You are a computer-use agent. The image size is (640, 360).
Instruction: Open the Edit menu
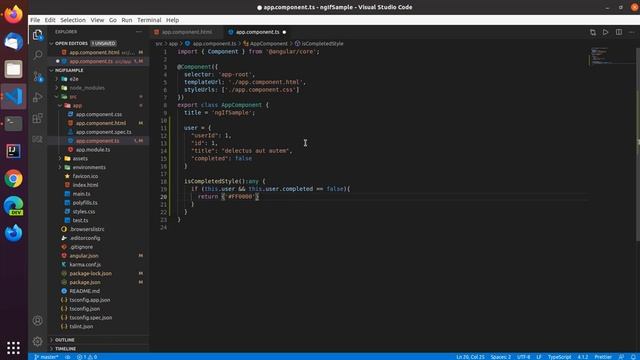[50, 20]
